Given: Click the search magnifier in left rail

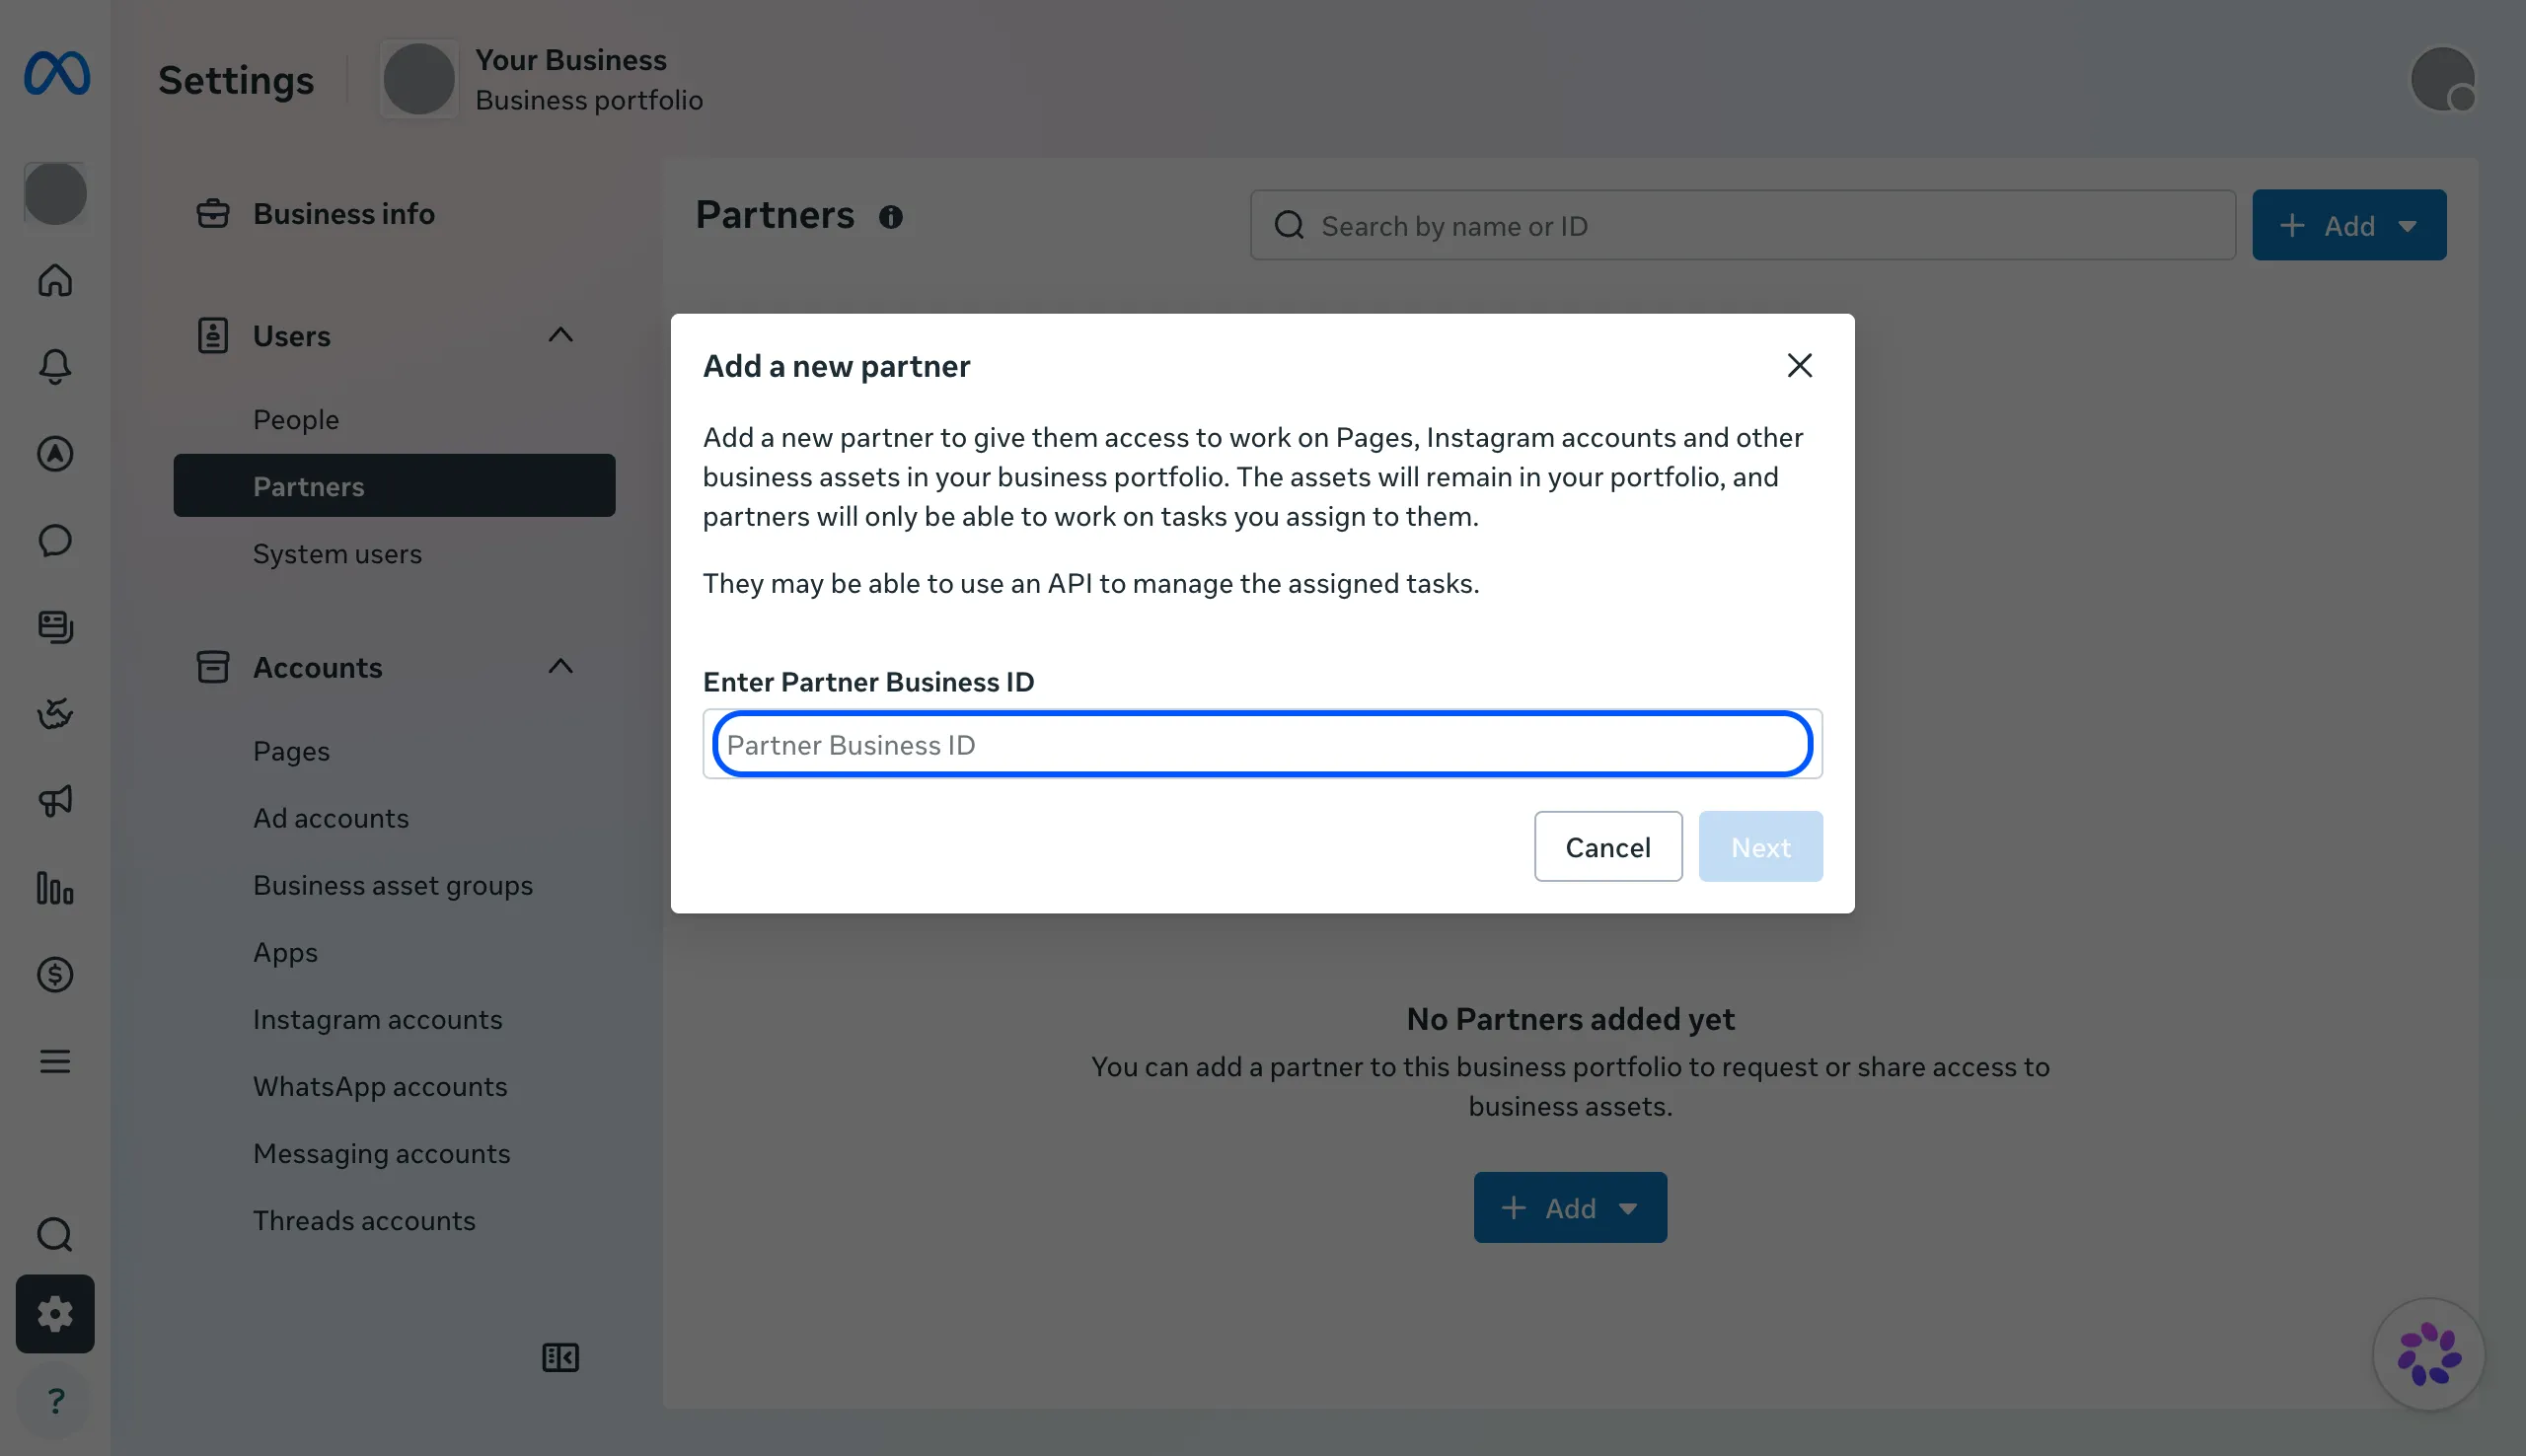Looking at the screenshot, I should pyautogui.click(x=55, y=1235).
